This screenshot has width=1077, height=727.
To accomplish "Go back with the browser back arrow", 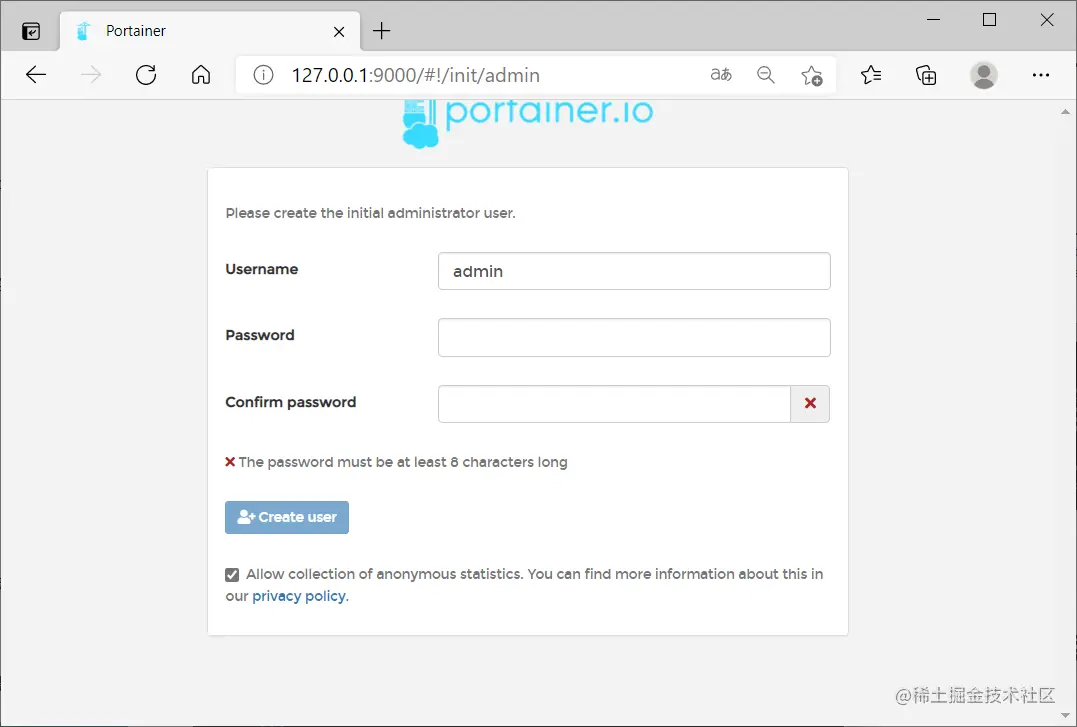I will (36, 74).
